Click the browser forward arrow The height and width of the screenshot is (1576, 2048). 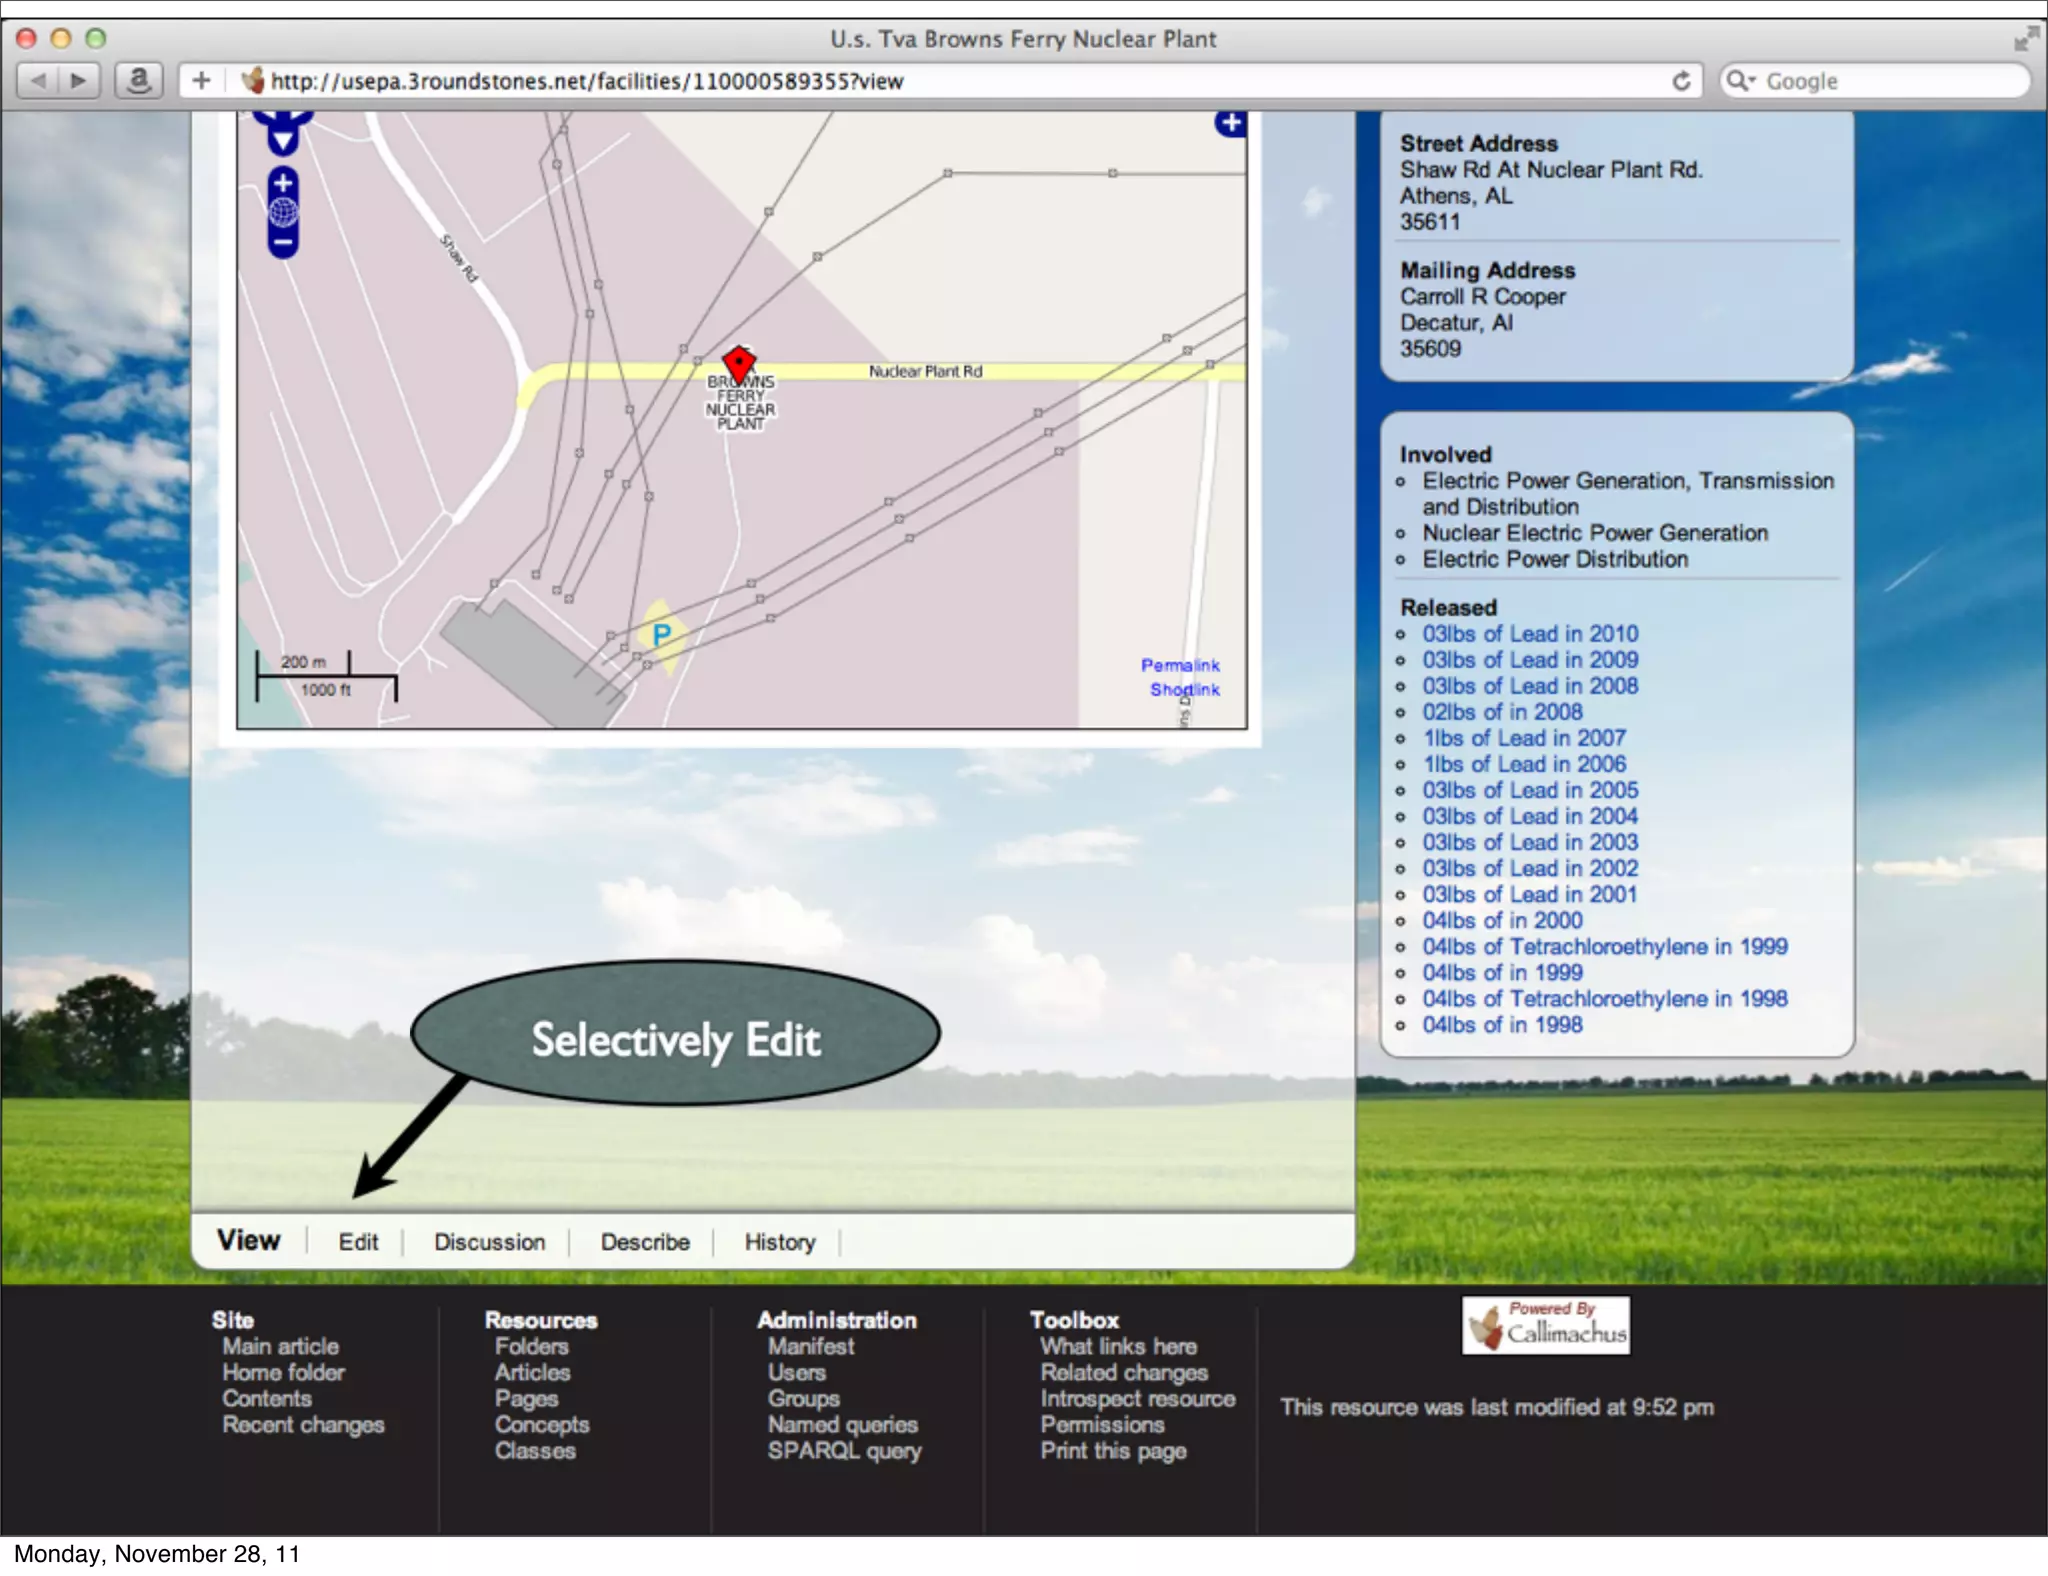(79, 80)
